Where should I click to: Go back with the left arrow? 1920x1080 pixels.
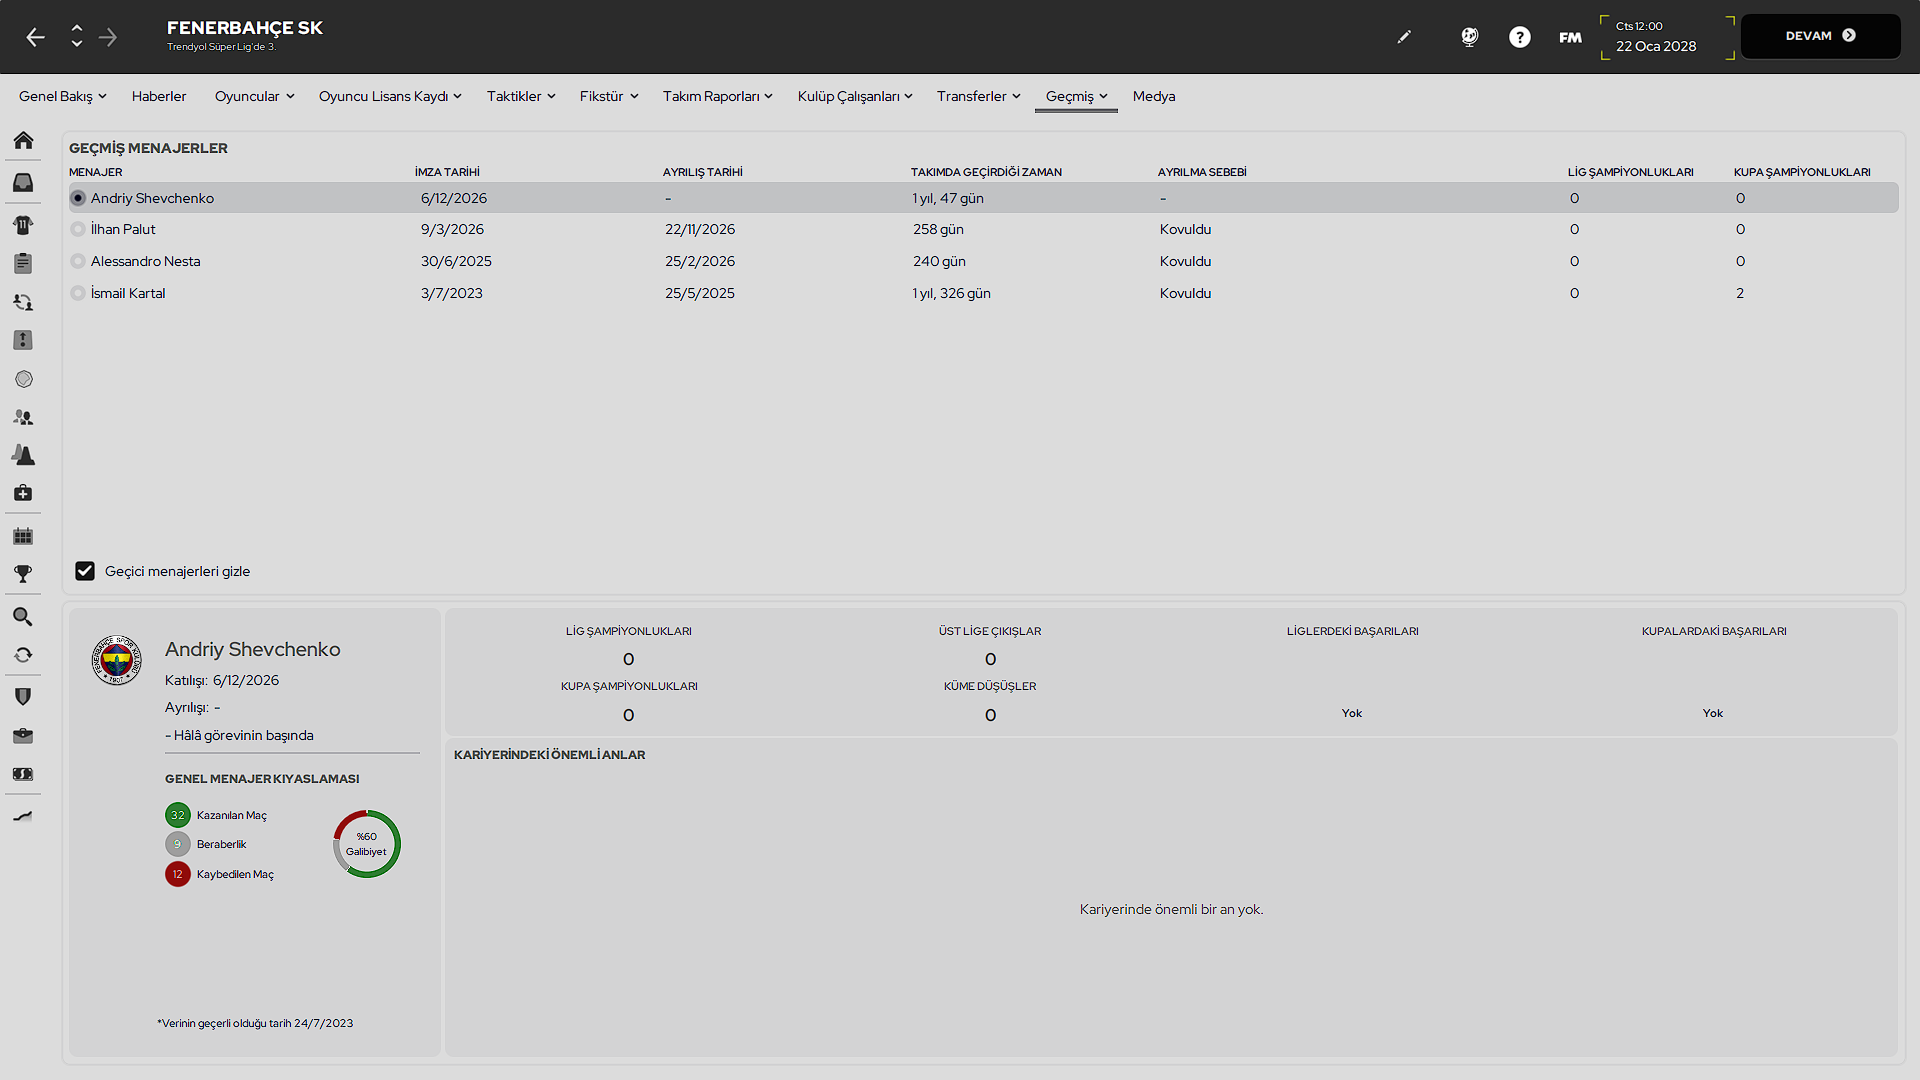click(x=36, y=37)
